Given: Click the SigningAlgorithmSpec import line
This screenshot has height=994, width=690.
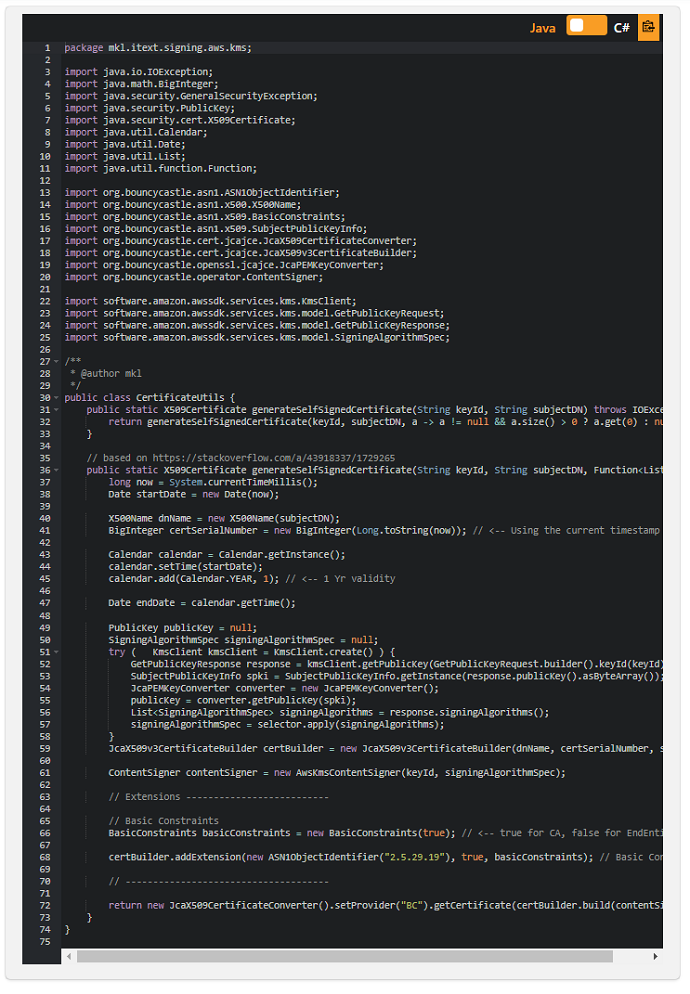Looking at the screenshot, I should (x=257, y=337).
